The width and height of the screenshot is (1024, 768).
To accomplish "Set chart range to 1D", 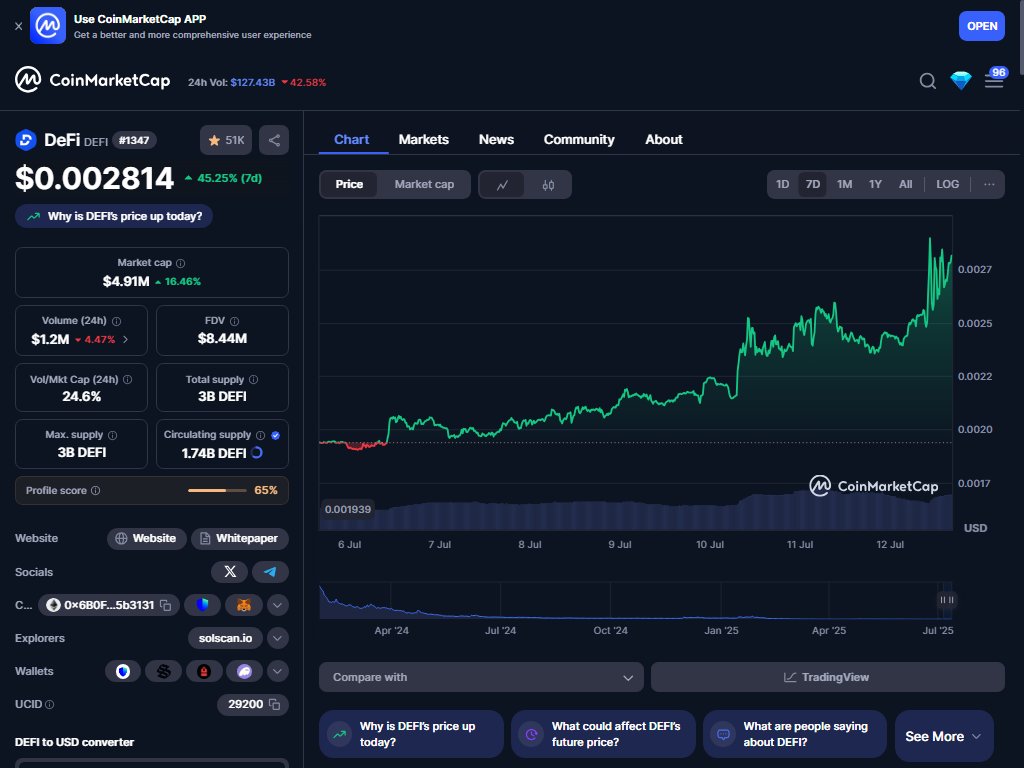I will (782, 184).
